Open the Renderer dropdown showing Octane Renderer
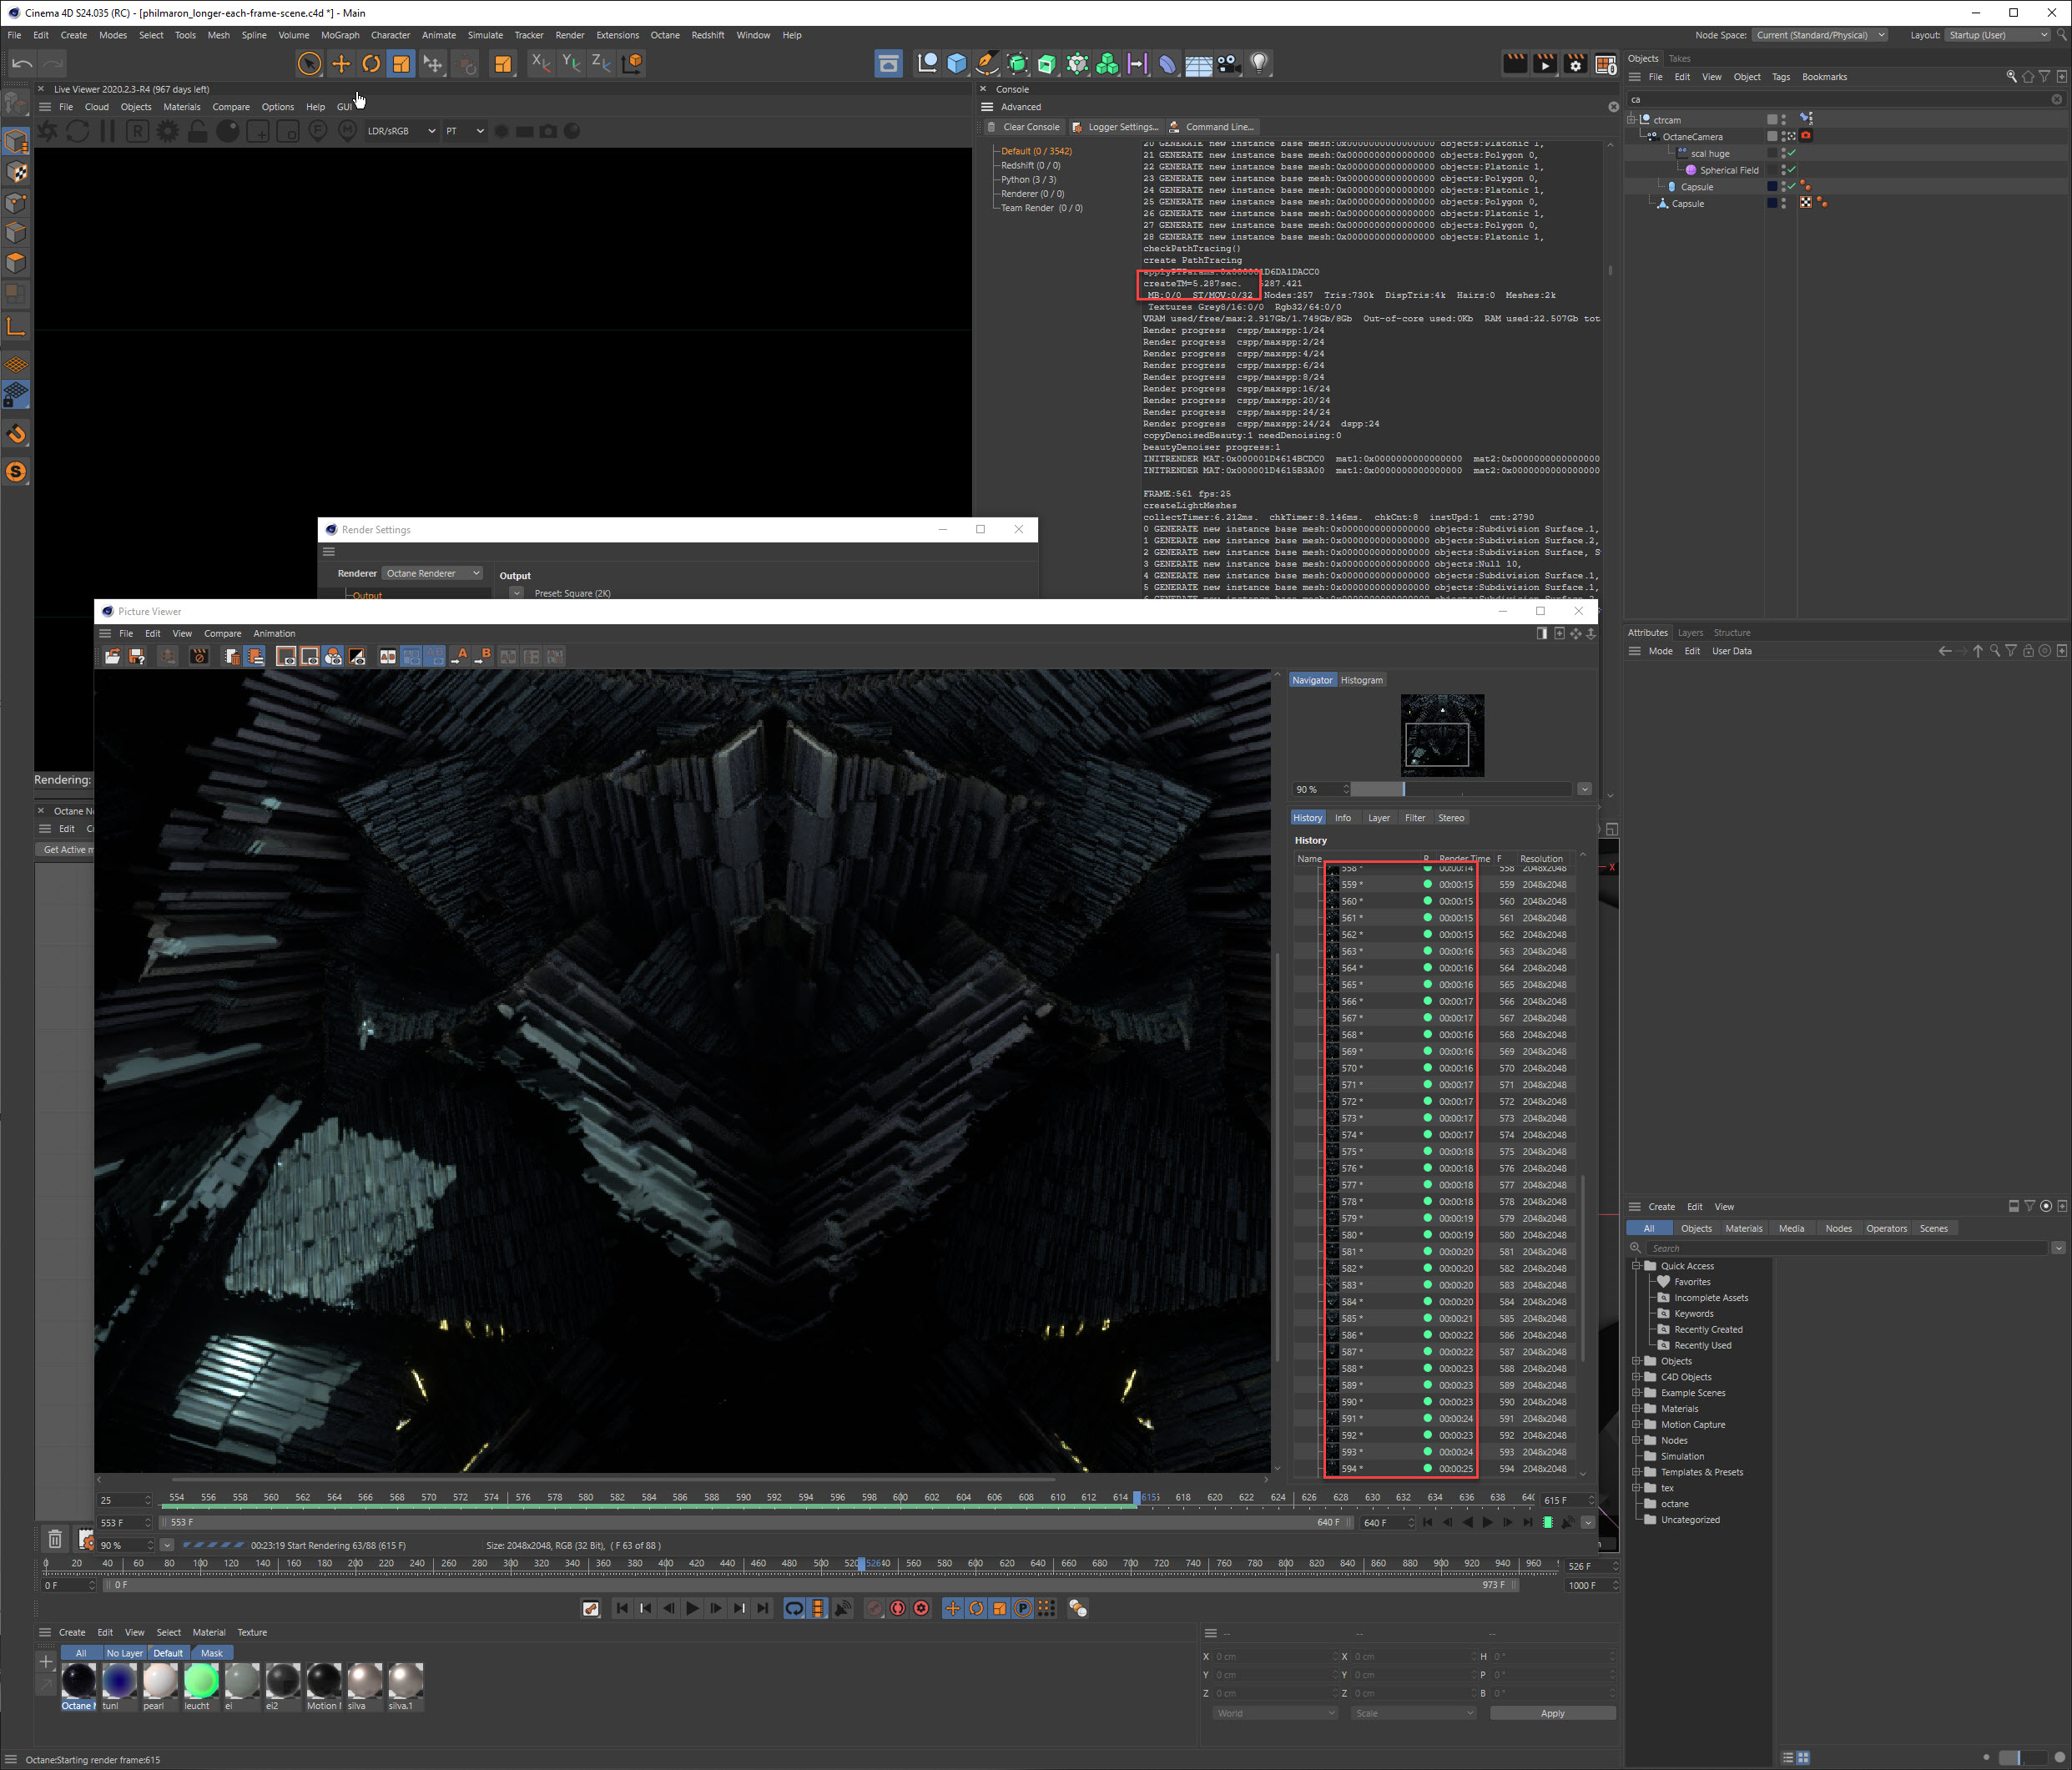Image resolution: width=2072 pixels, height=1770 pixels. tap(433, 573)
